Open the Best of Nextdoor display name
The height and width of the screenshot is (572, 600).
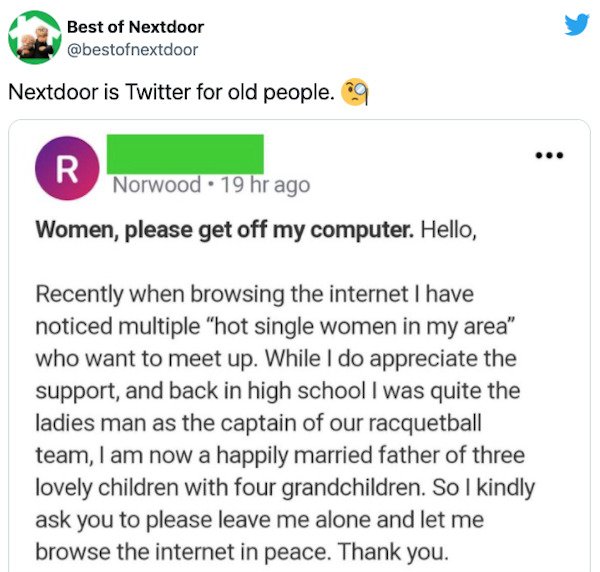pos(135,27)
